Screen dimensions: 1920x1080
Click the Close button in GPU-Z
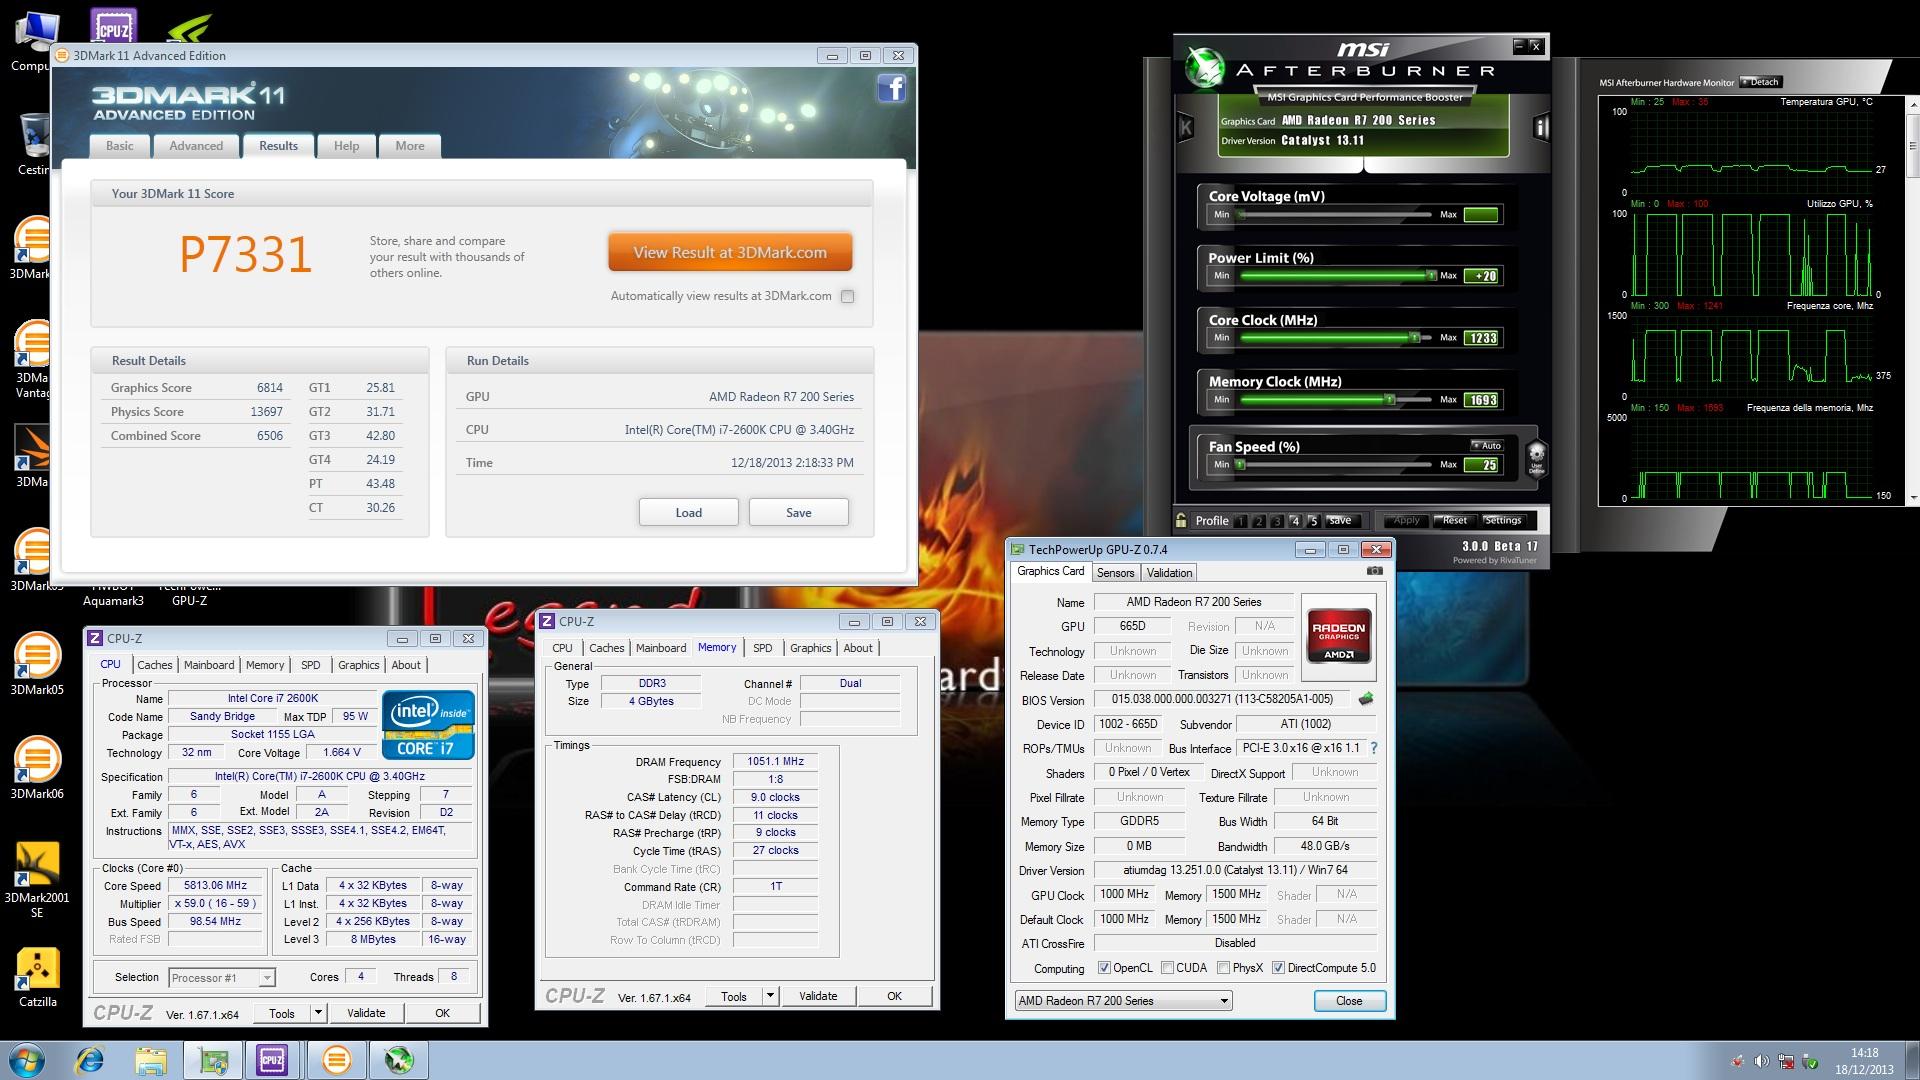1349,1001
